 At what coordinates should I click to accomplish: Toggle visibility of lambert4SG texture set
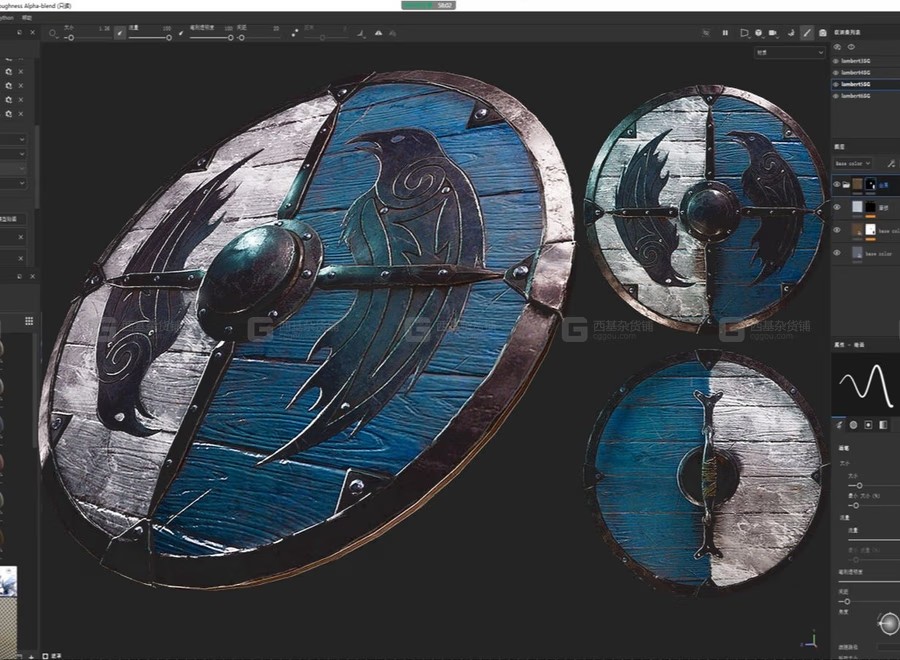pyautogui.click(x=836, y=73)
